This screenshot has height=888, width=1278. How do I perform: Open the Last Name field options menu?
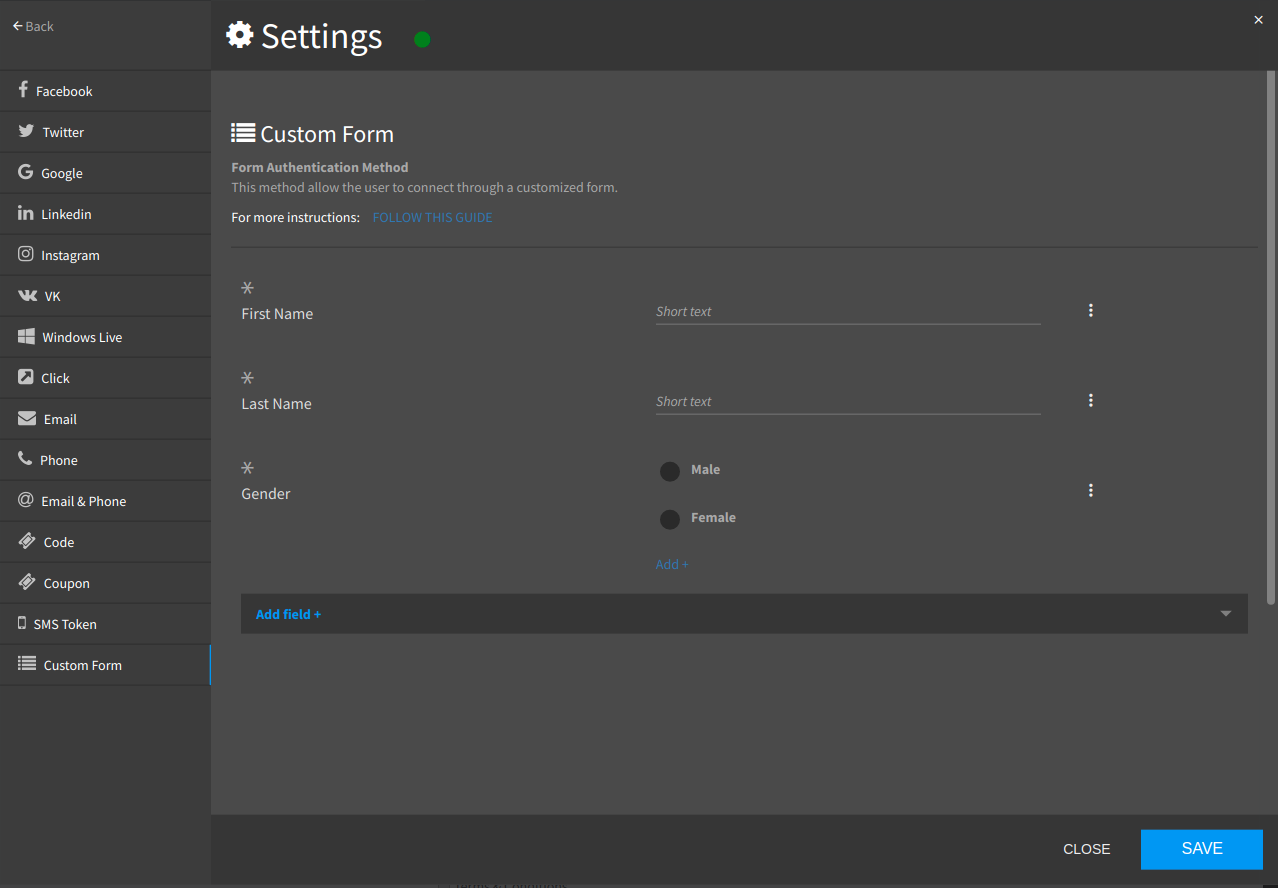point(1091,400)
